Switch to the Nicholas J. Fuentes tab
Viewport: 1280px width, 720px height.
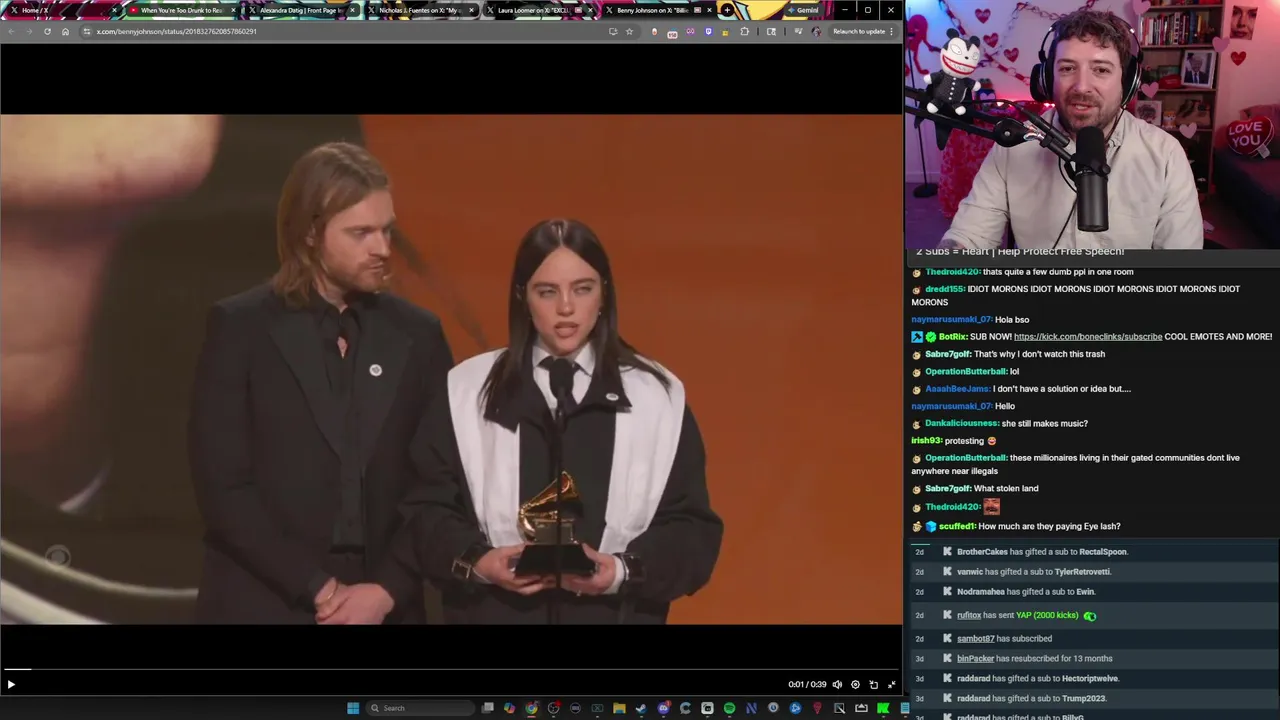(x=420, y=10)
